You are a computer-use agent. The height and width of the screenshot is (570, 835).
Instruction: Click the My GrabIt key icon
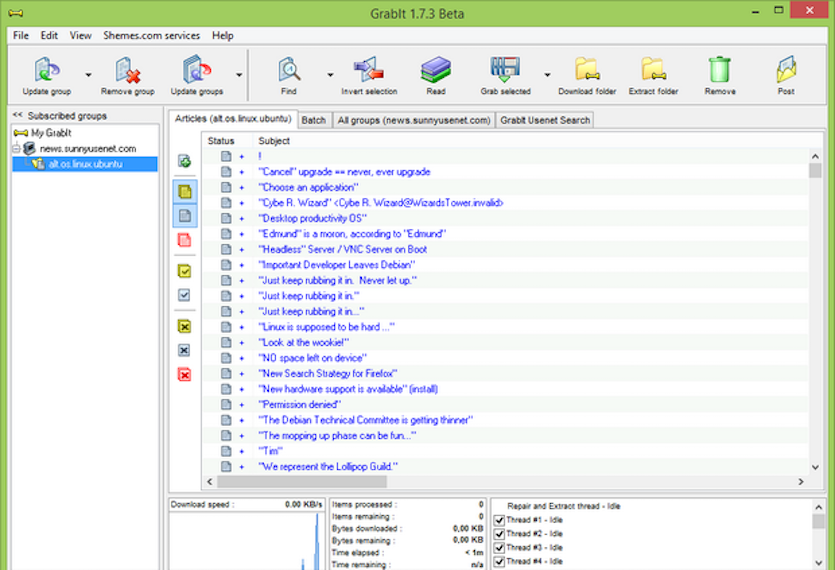21,133
